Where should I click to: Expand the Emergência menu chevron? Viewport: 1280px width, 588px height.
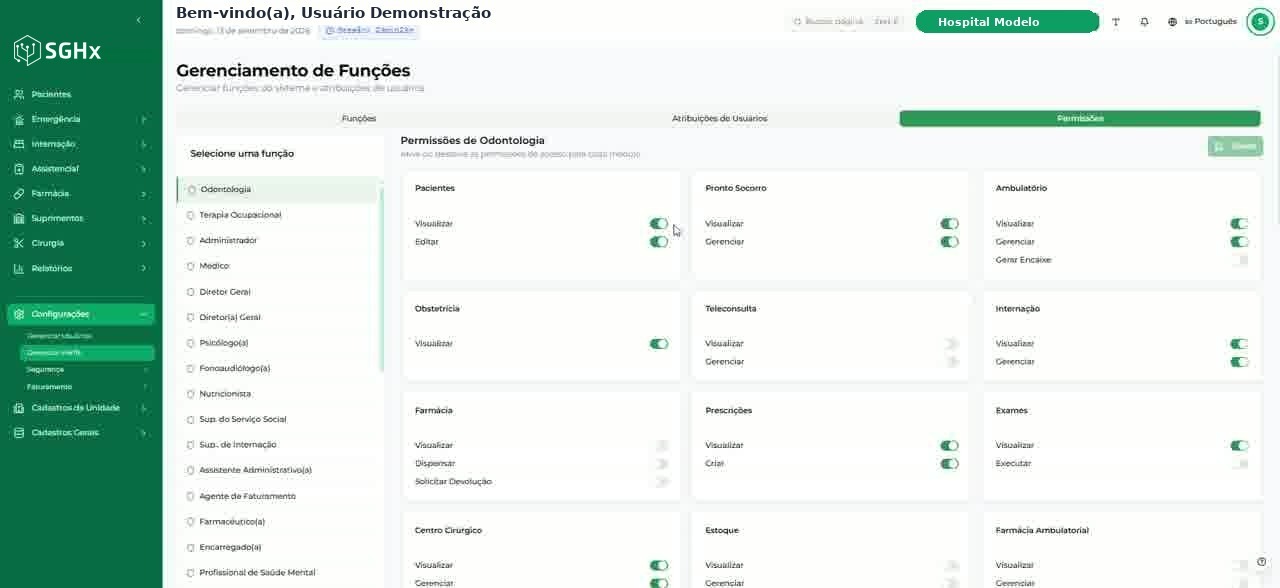click(x=143, y=119)
